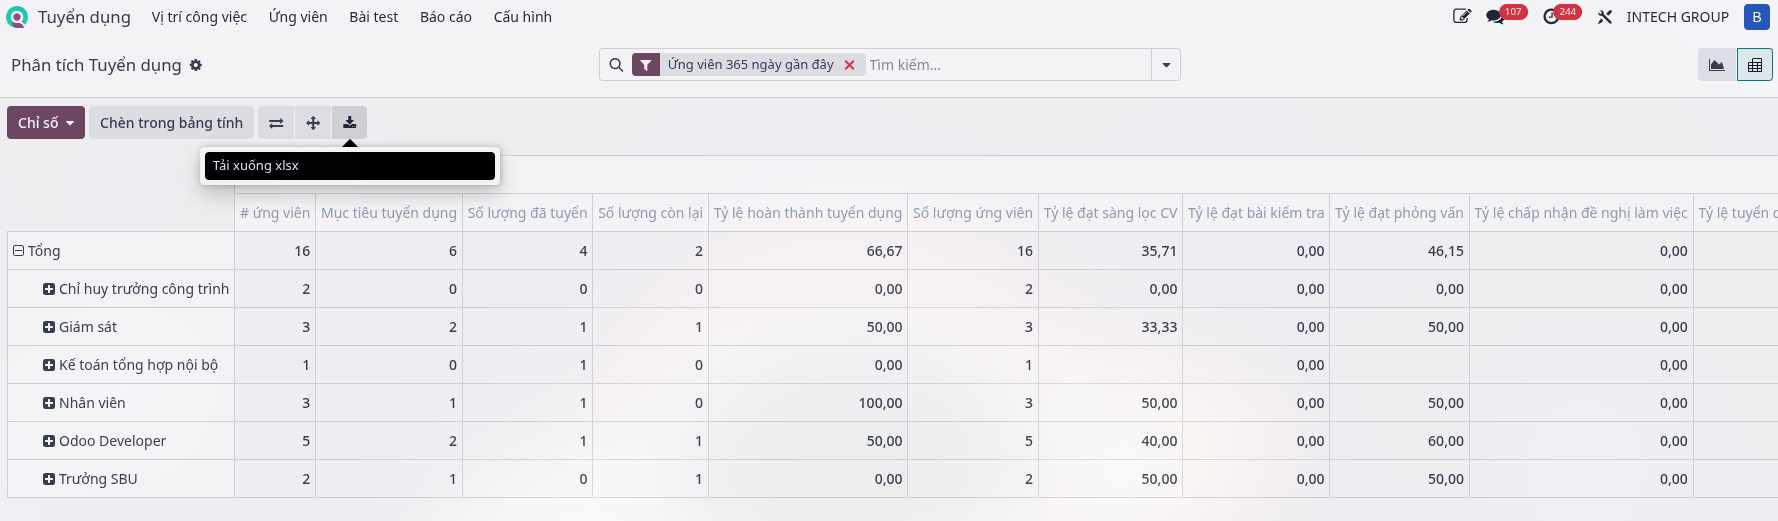Viewport: 1778px width, 521px height.
Task: Click the expand all arrows icon
Action: coord(313,123)
